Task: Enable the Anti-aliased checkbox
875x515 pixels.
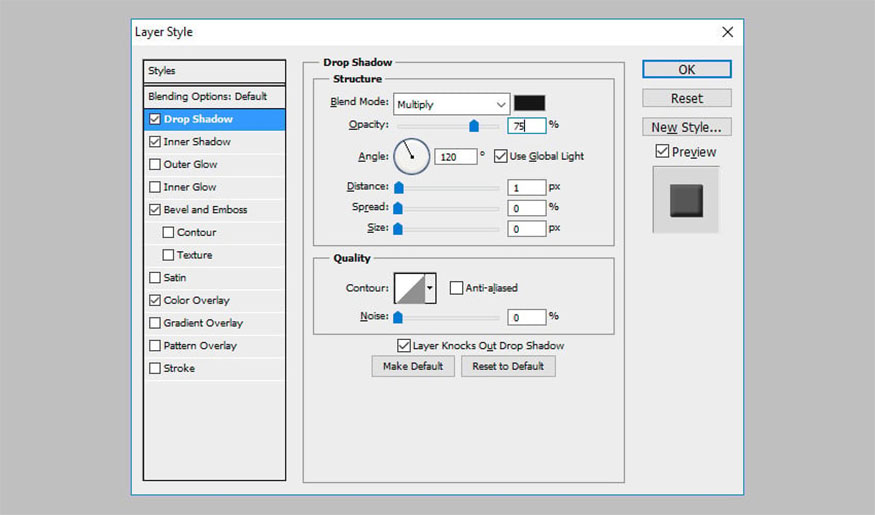Action: click(x=457, y=288)
